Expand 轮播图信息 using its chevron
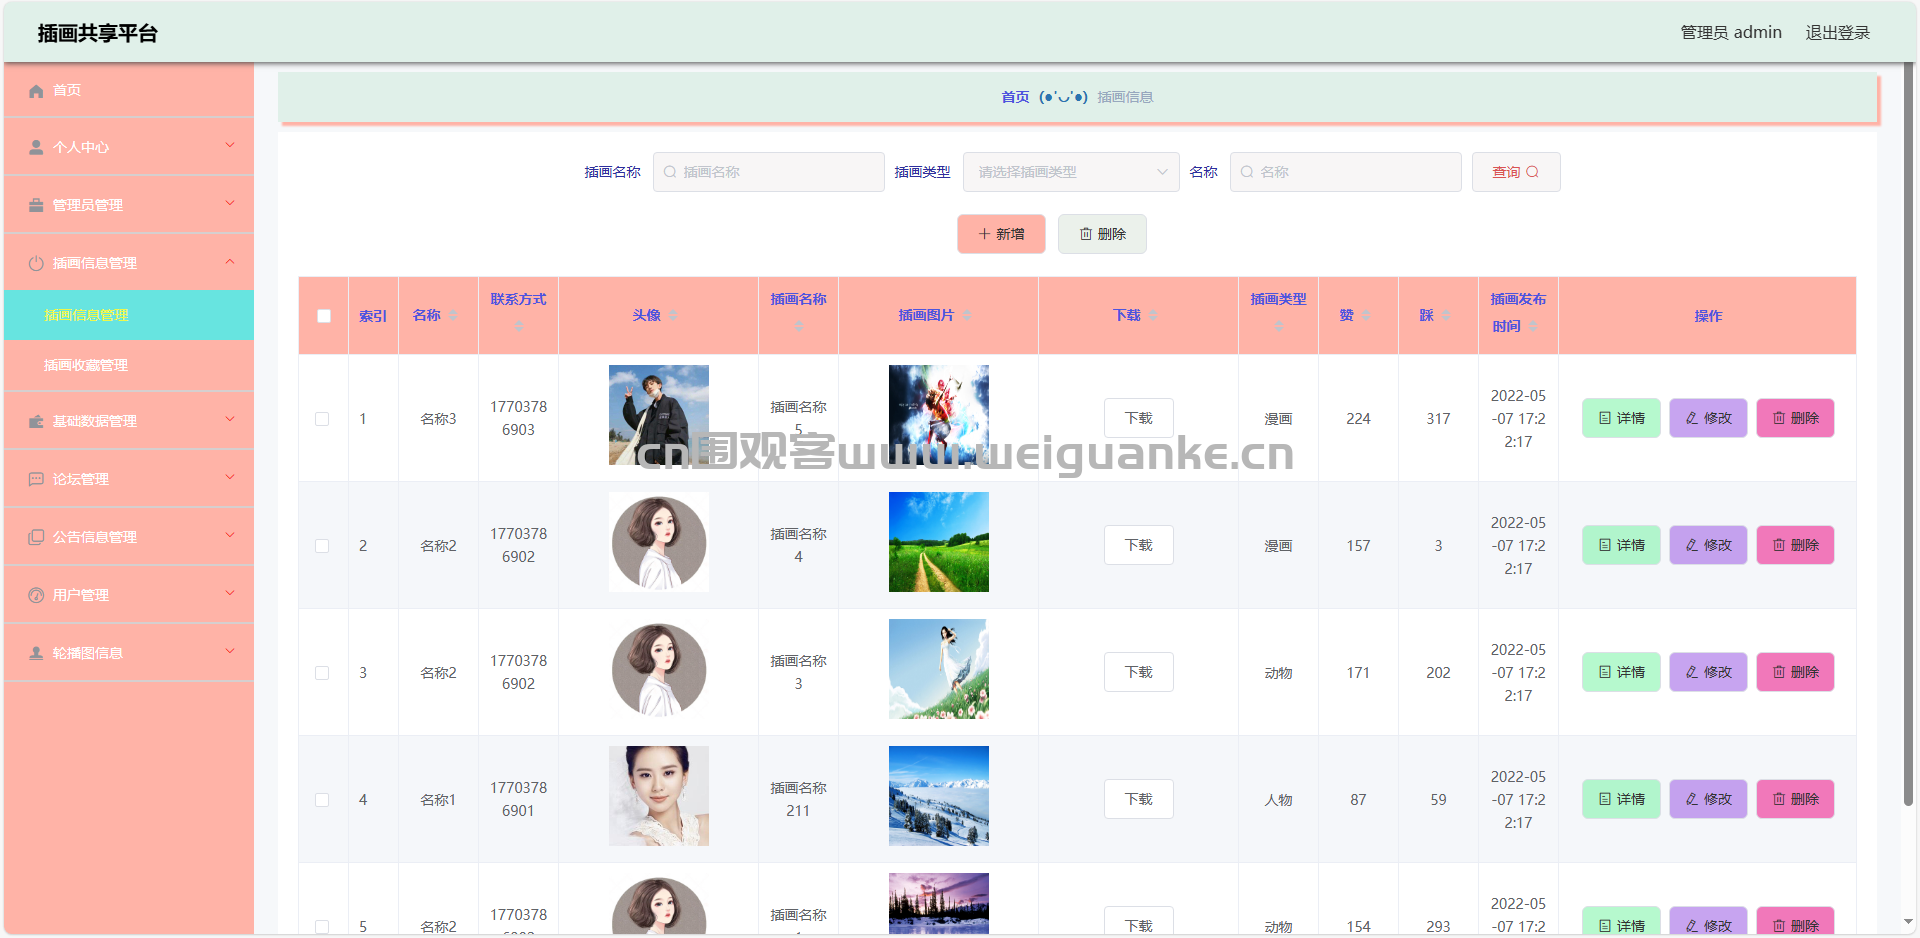This screenshot has width=1920, height=938. (x=230, y=652)
